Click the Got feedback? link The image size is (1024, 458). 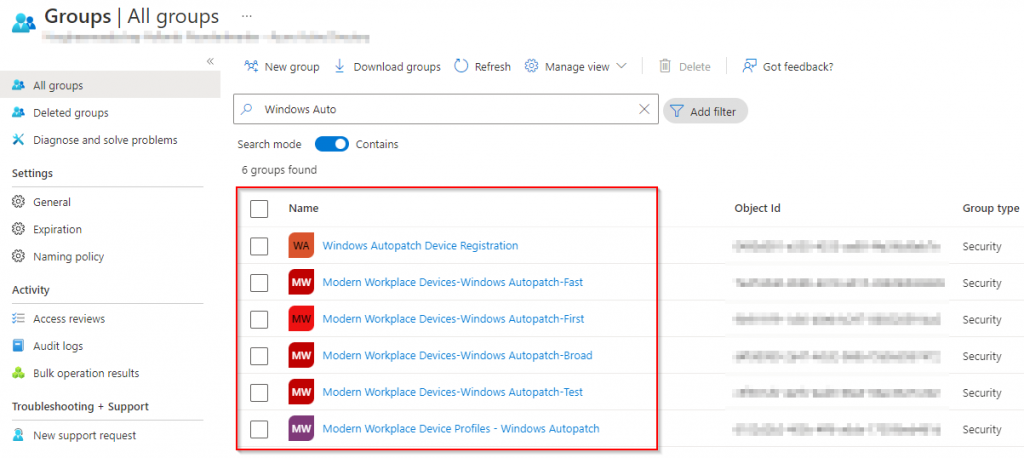tap(798, 67)
